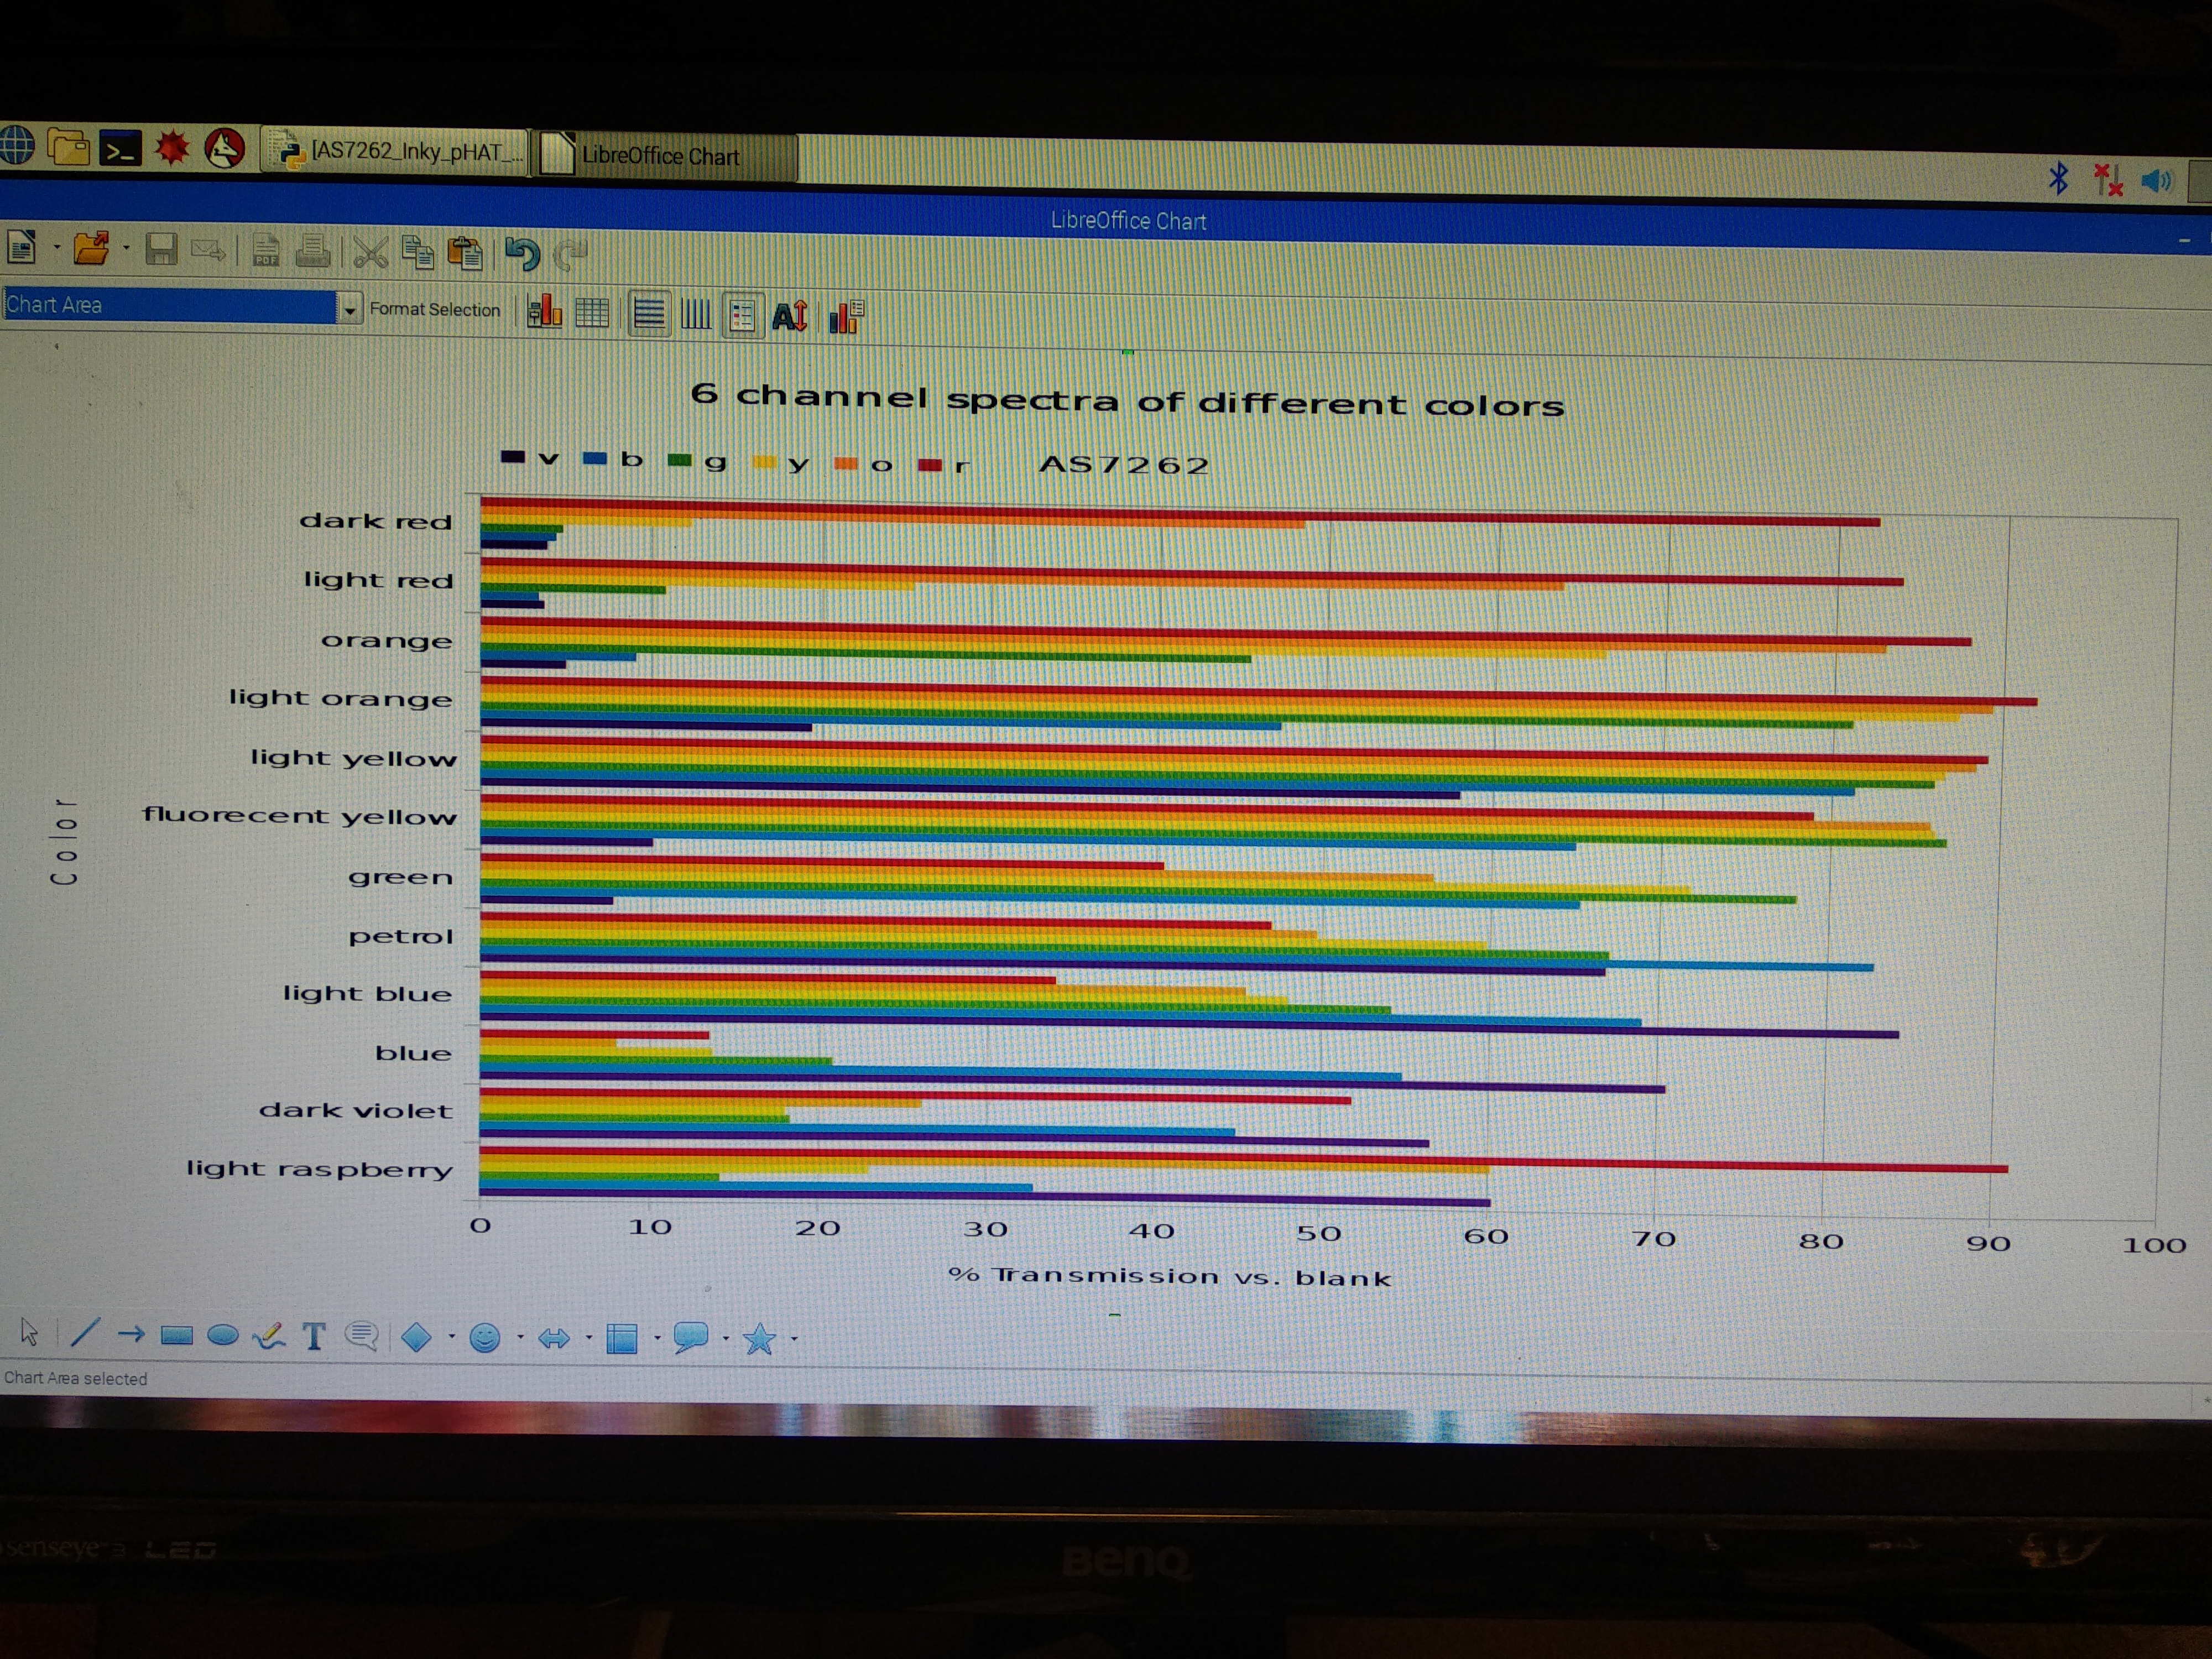Select the Freeform Line drawing tool

(269, 1336)
